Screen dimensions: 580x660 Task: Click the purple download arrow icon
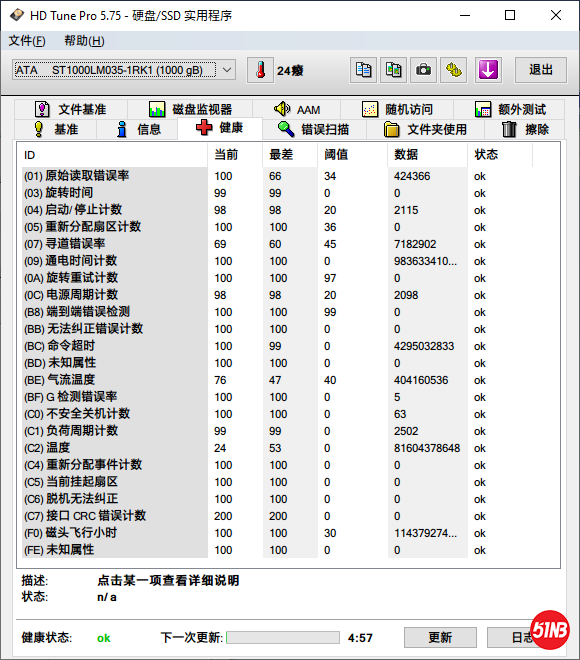488,70
